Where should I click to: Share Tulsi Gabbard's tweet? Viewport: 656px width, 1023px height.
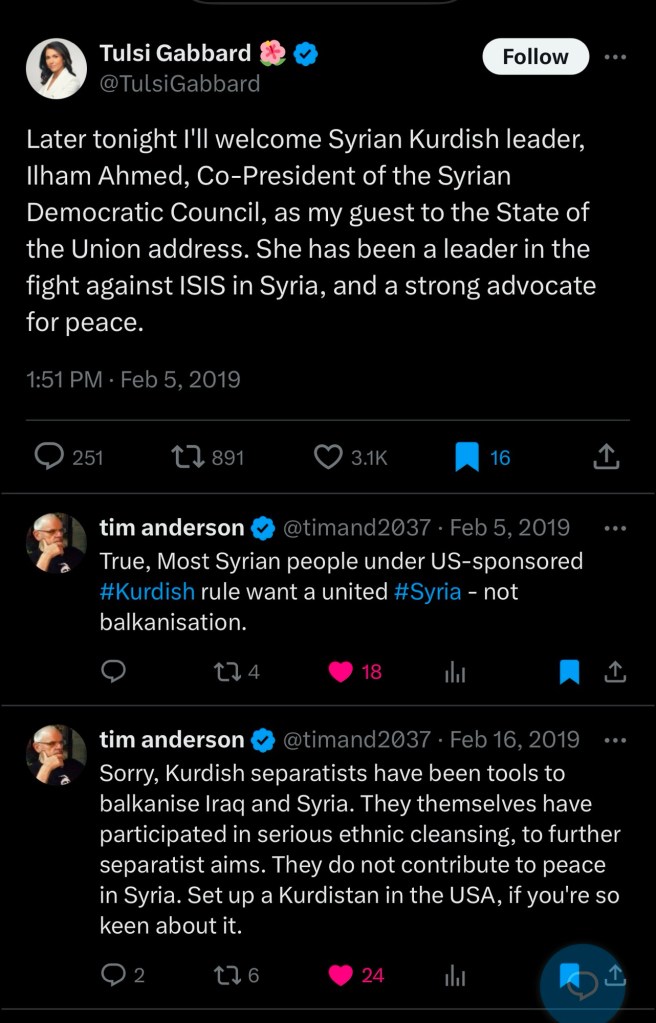click(606, 457)
